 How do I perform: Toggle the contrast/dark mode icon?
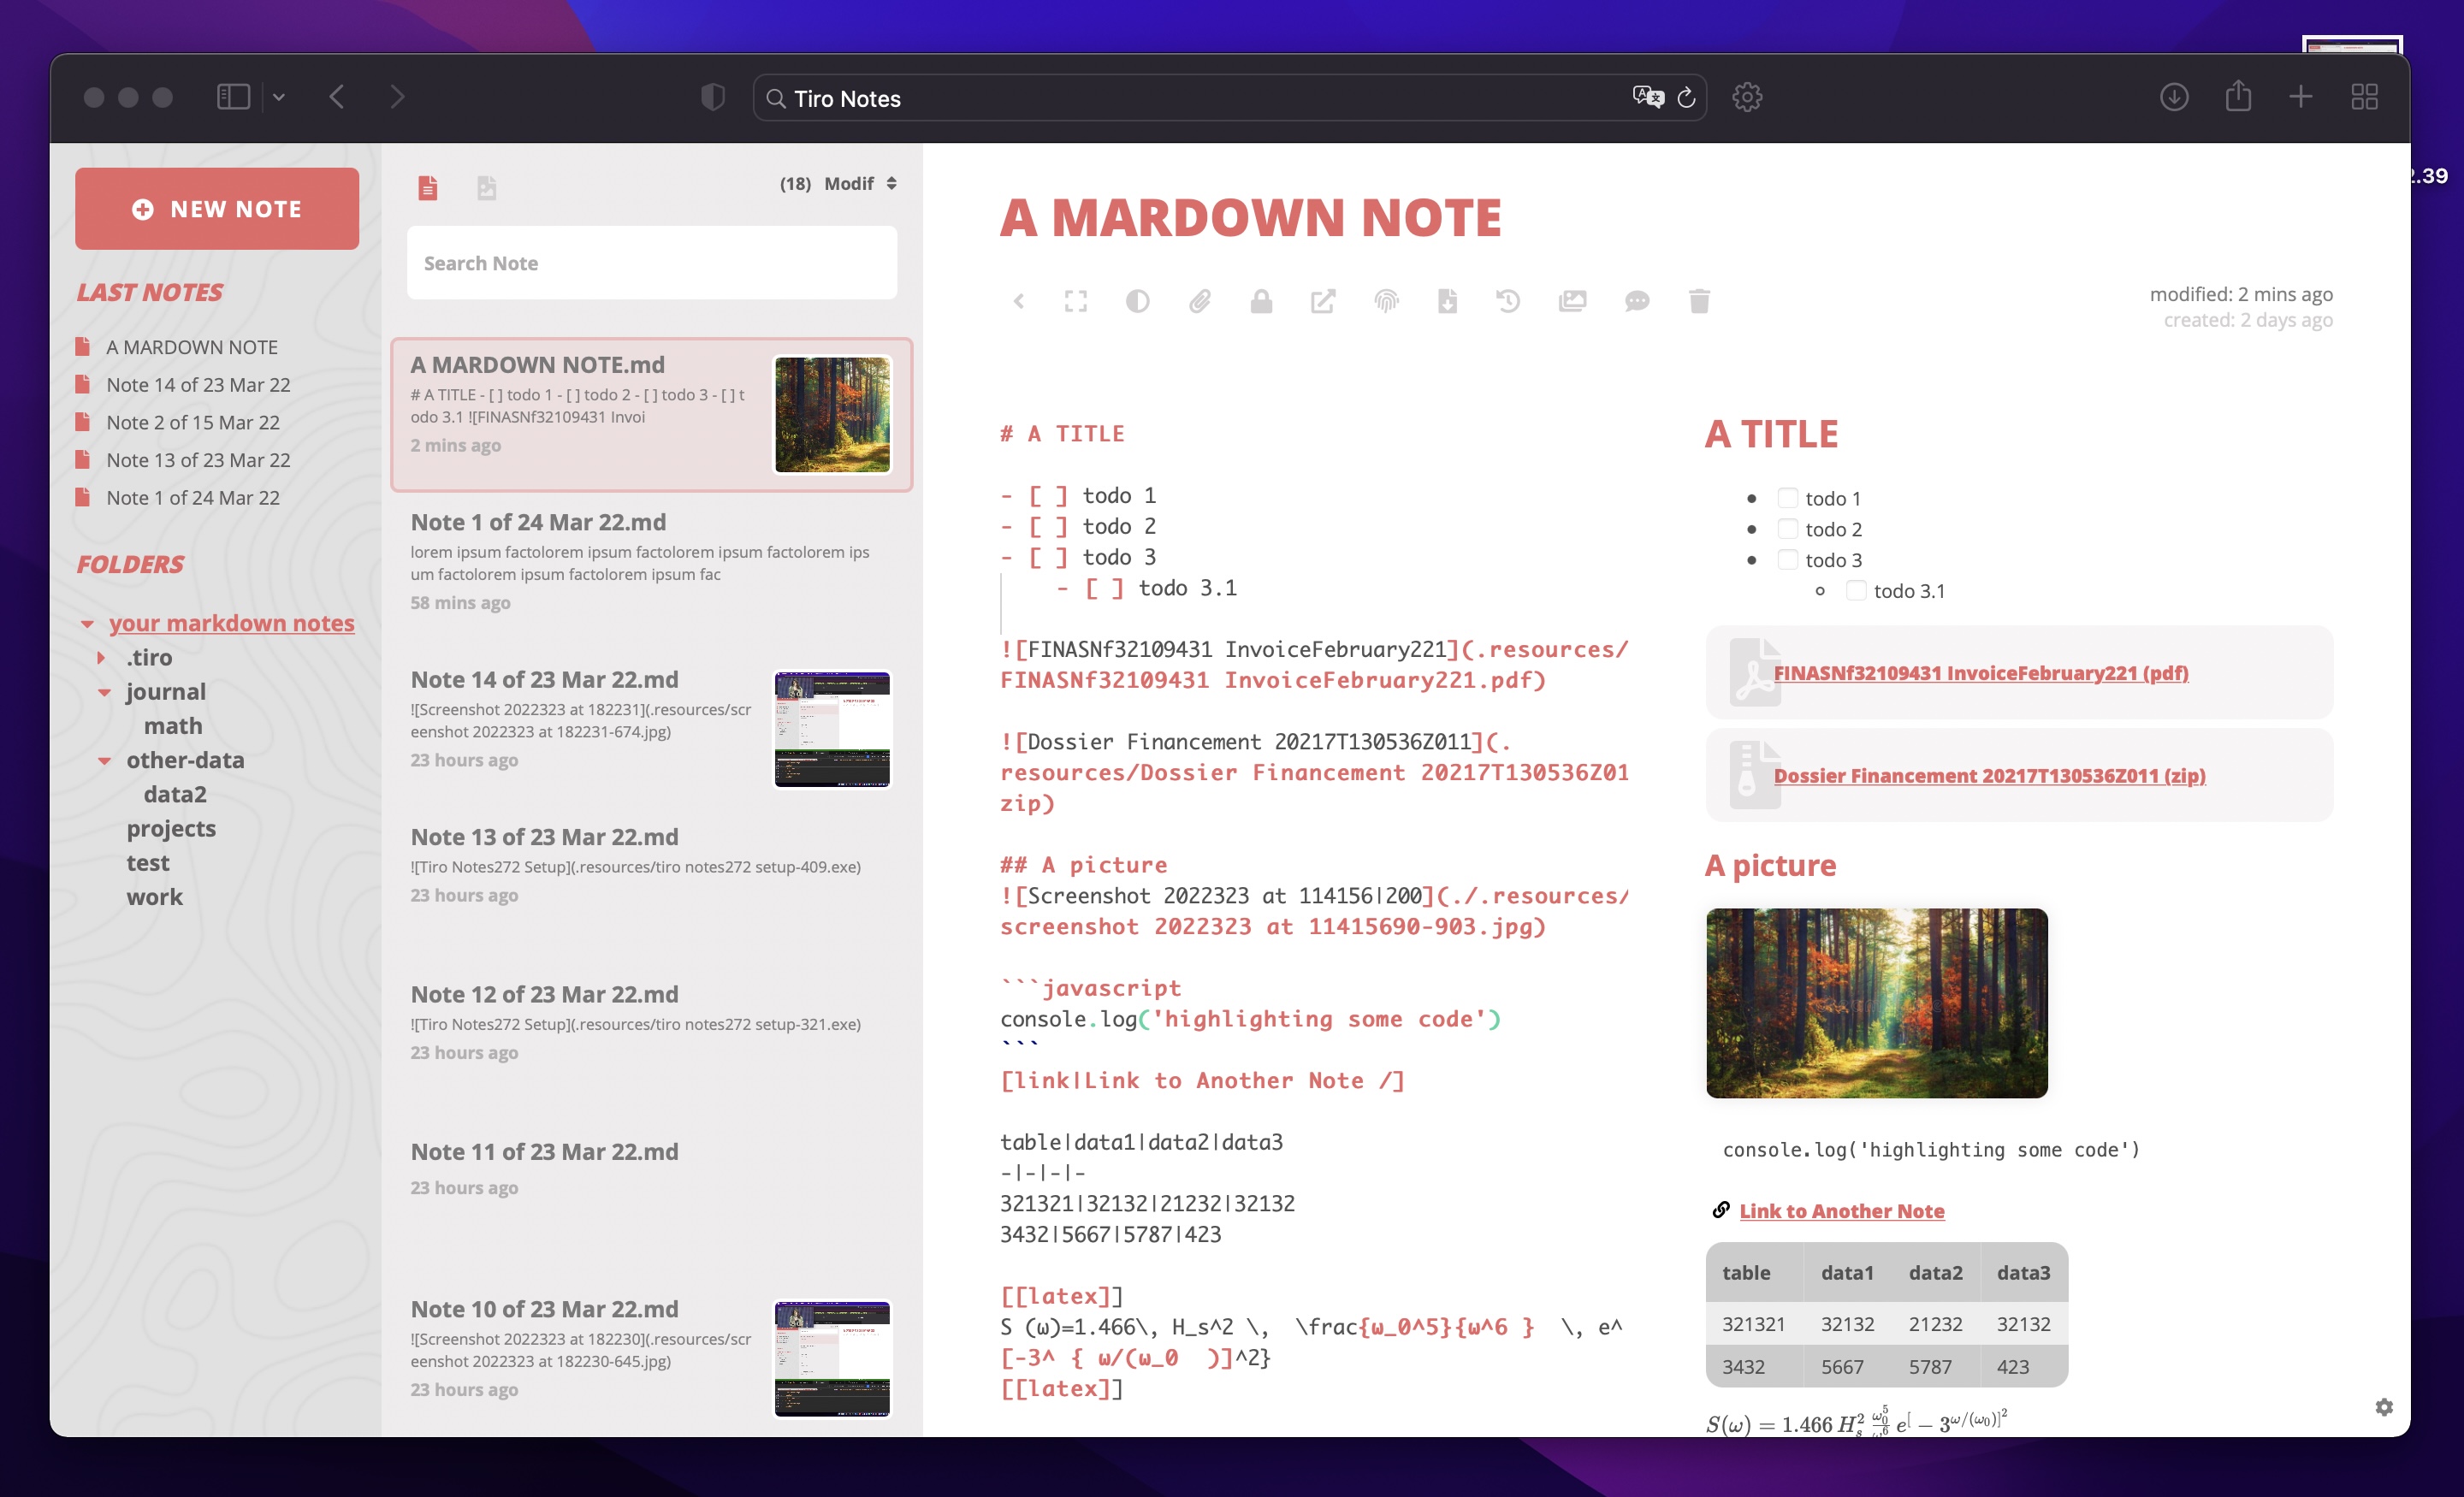[x=1137, y=301]
